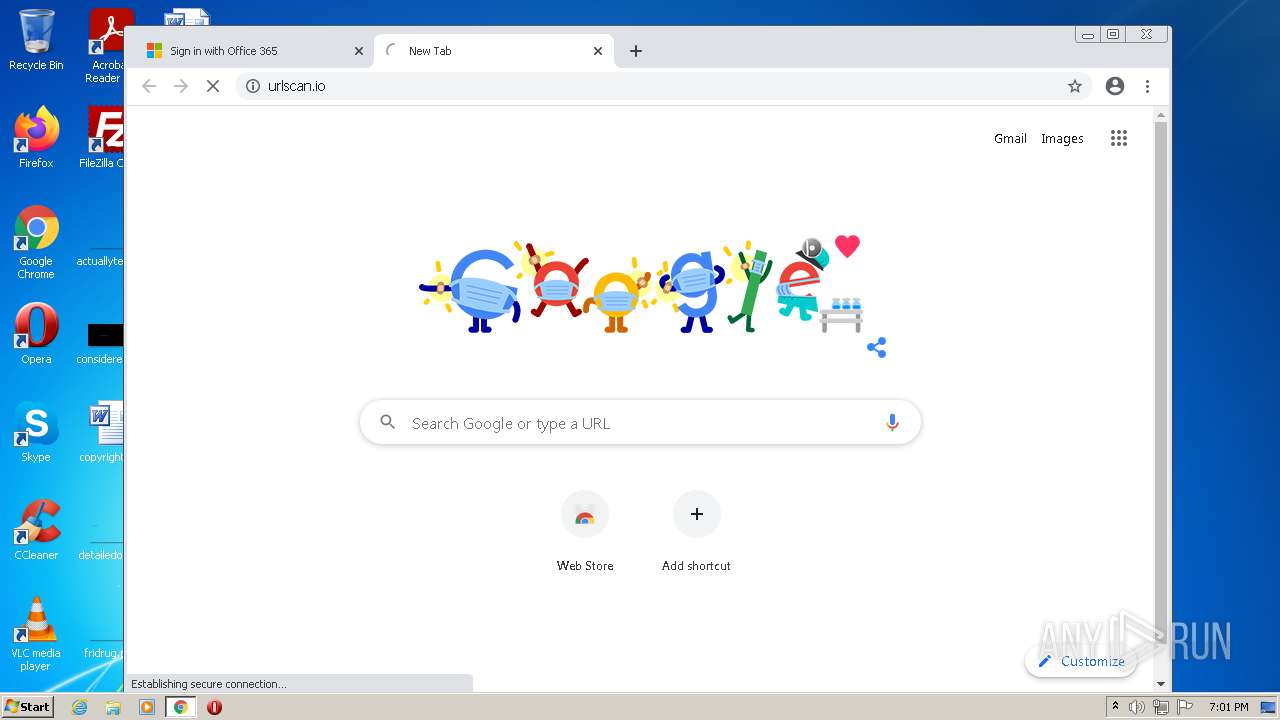This screenshot has width=1280, height=720.
Task: Go forward using the forward arrow
Action: (181, 86)
